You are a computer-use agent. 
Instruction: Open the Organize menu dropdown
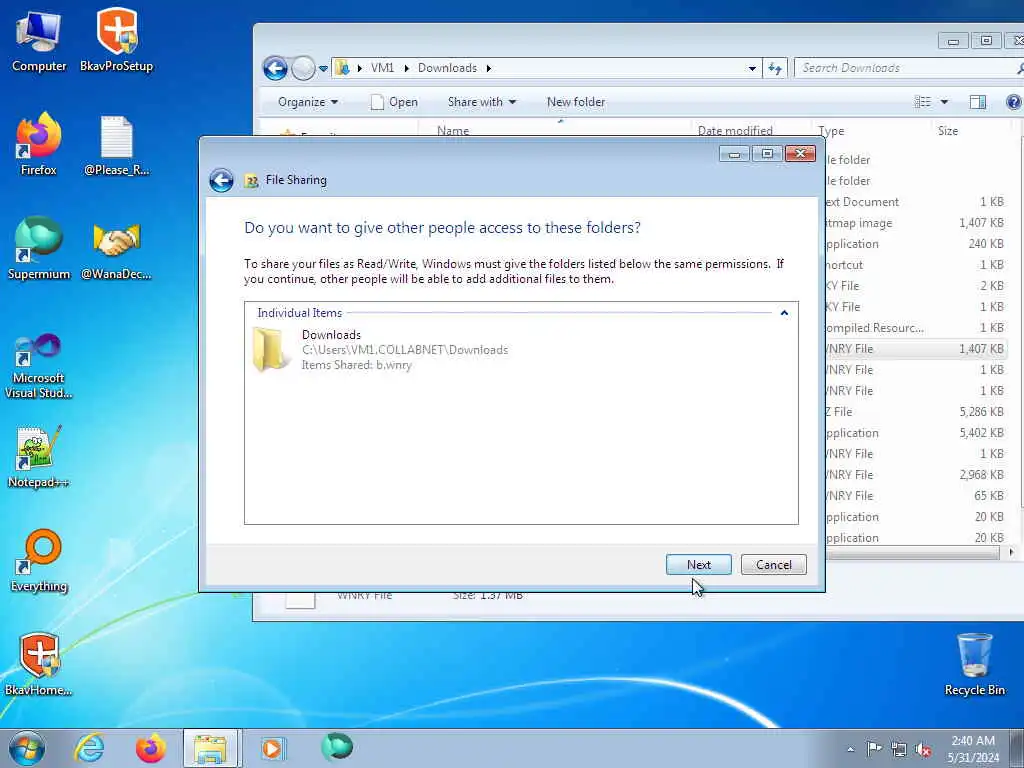pyautogui.click(x=308, y=102)
